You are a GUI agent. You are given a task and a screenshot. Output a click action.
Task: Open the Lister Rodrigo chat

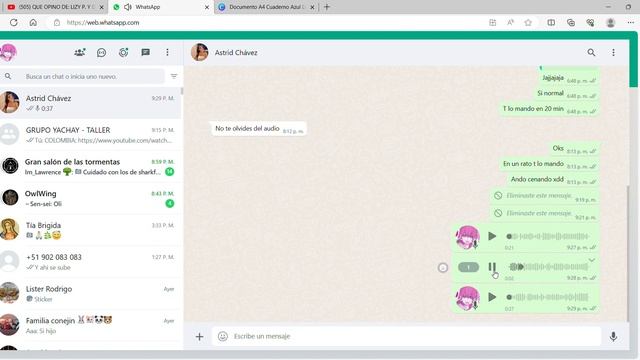[x=91, y=293]
